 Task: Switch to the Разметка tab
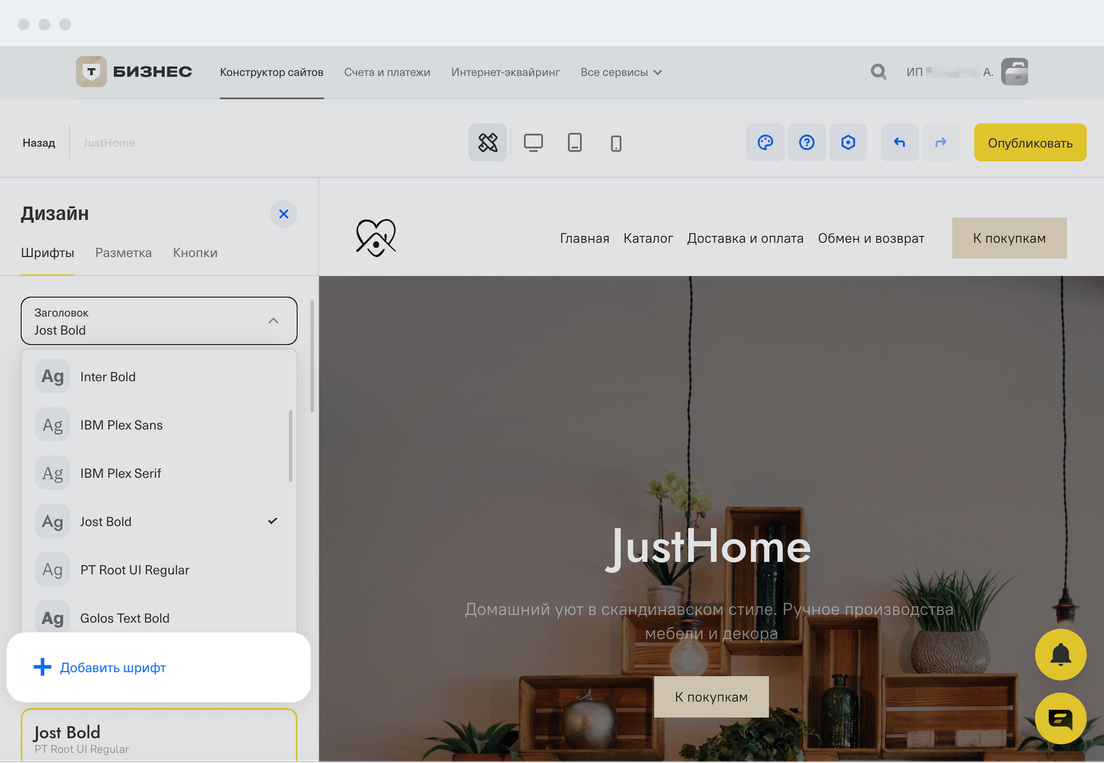123,253
